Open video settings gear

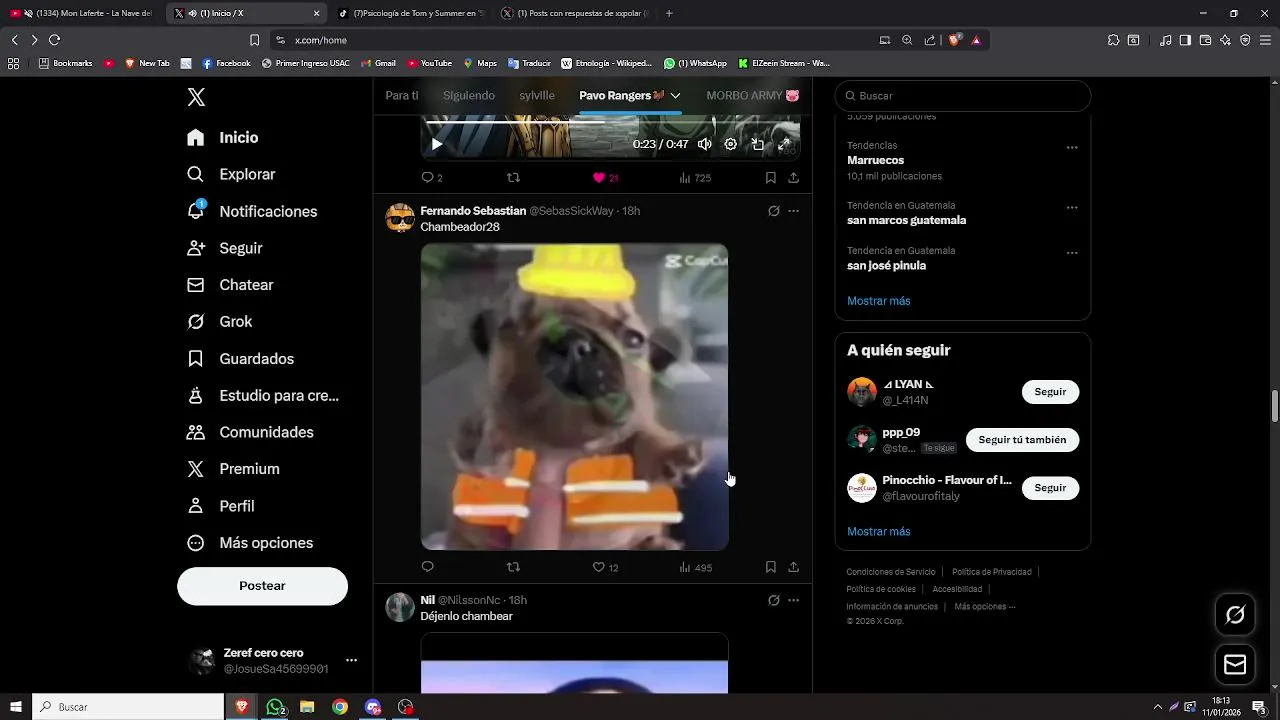[731, 144]
